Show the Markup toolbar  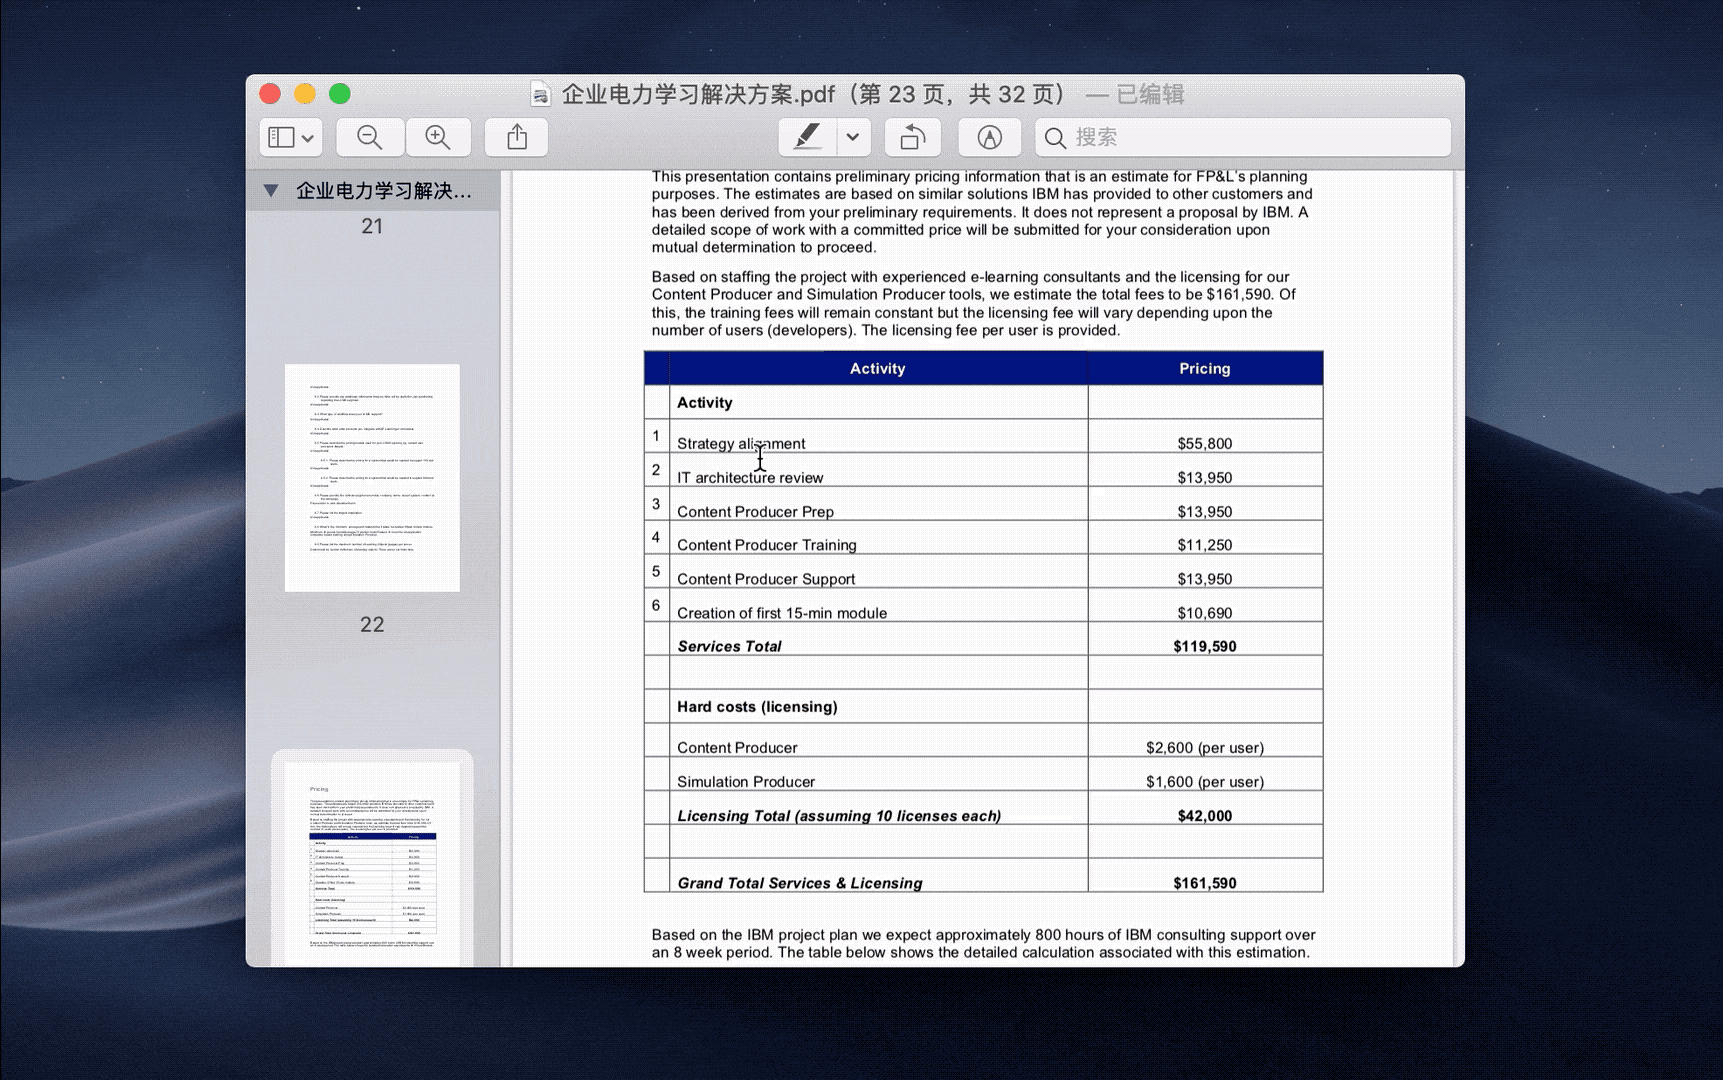(x=989, y=138)
